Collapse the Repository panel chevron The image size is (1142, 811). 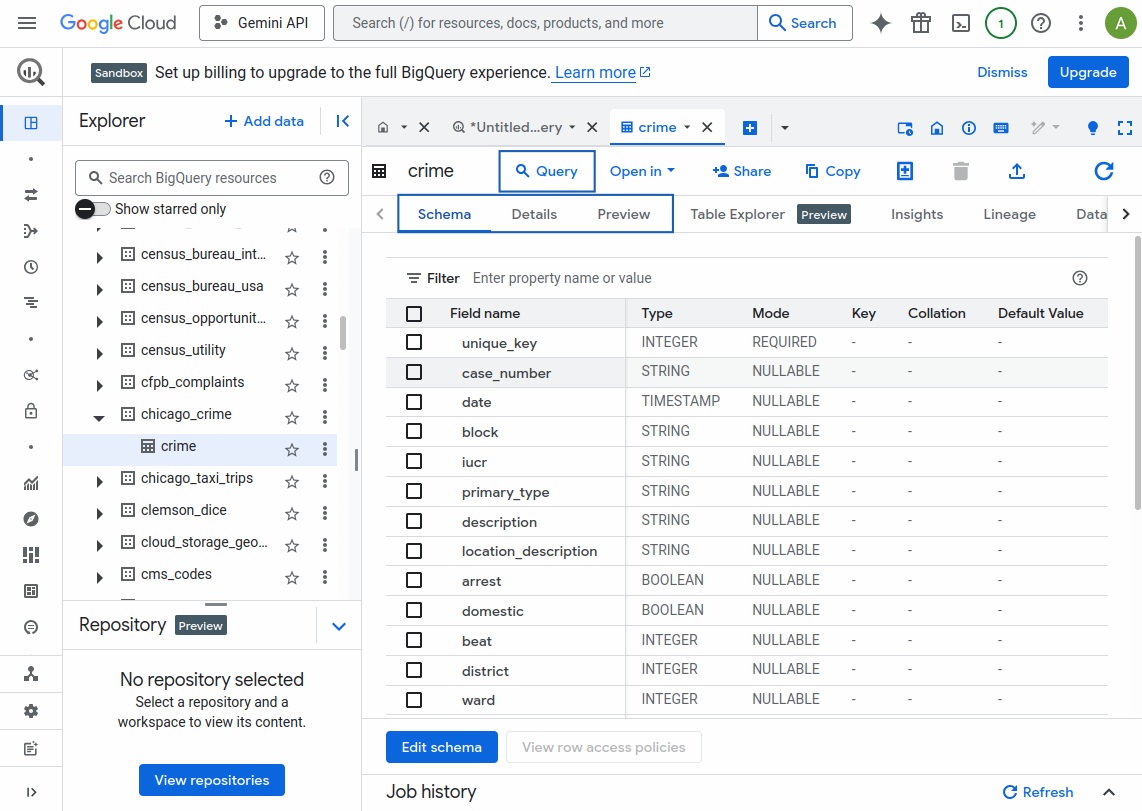point(339,626)
